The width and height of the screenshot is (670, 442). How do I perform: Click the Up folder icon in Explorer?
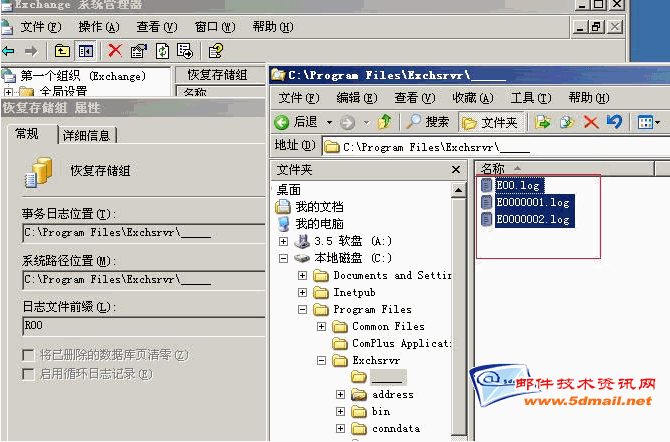point(384,122)
